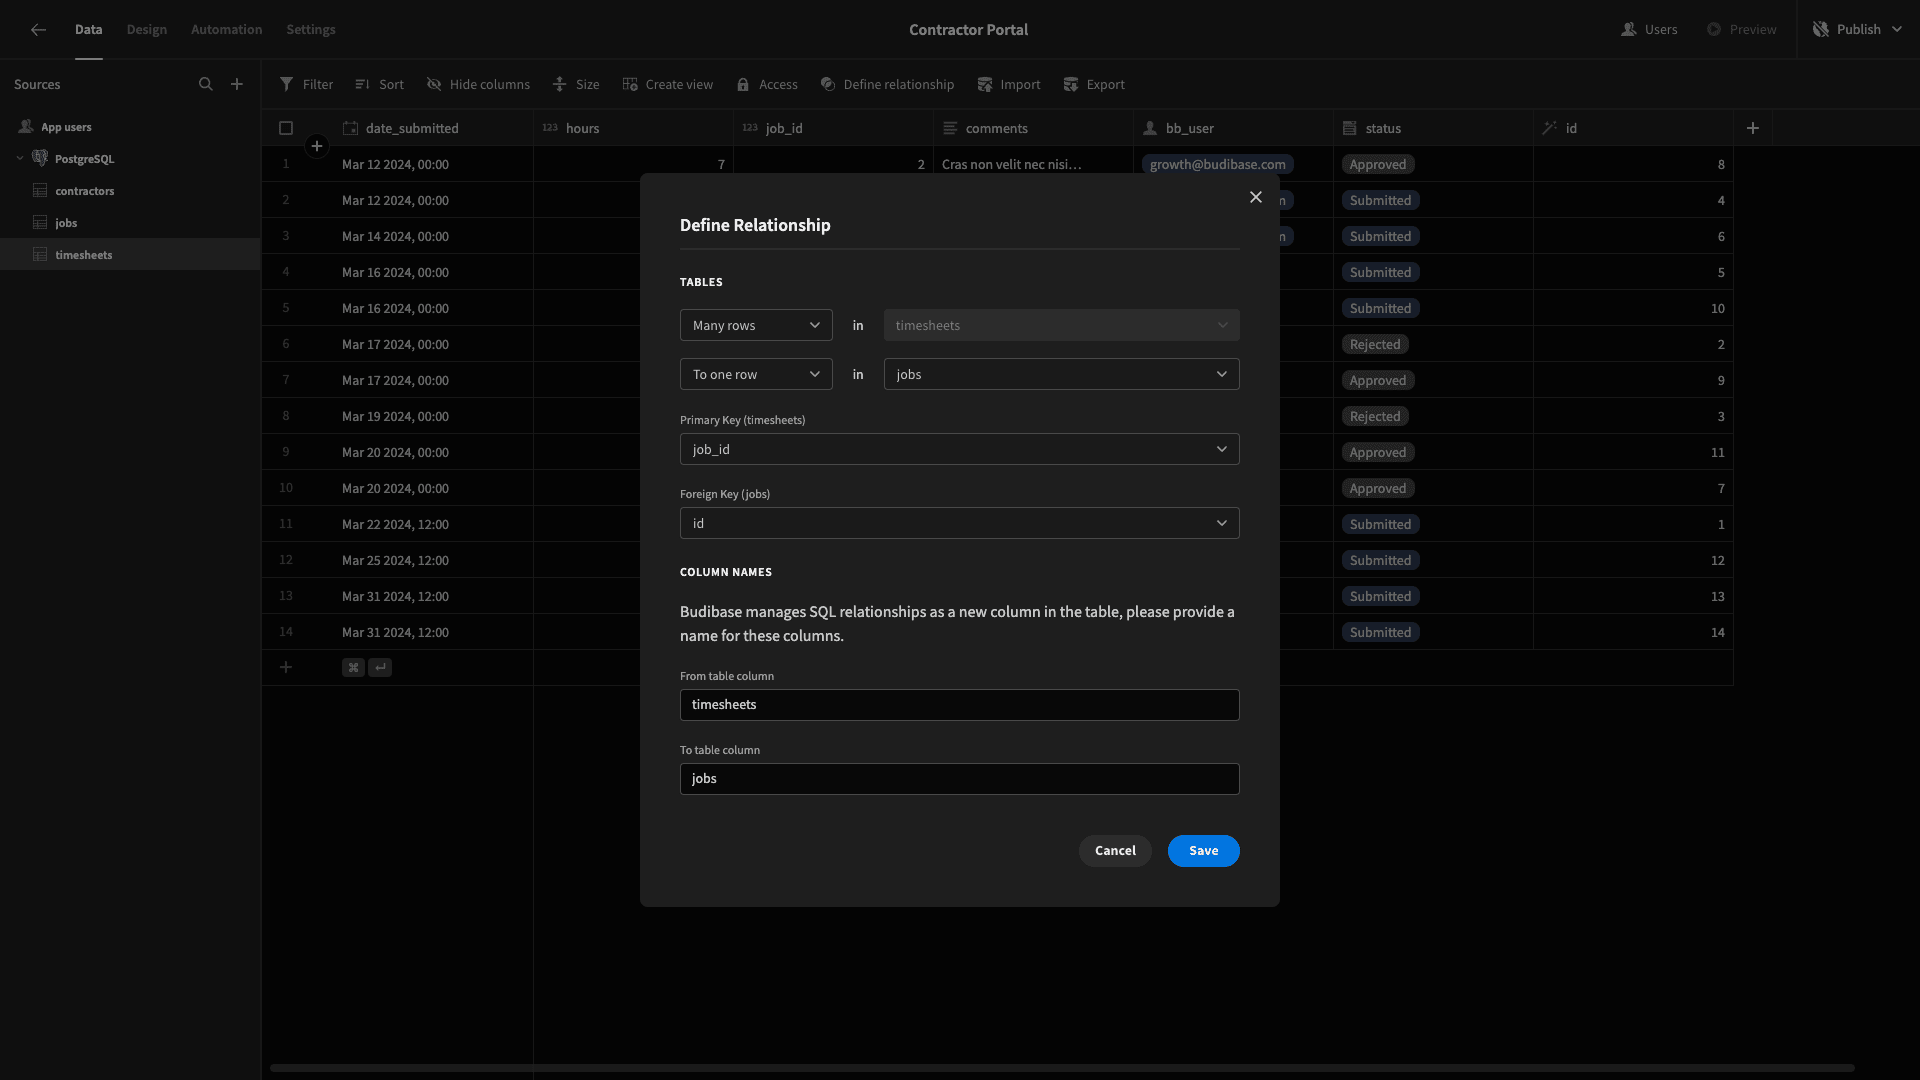
Task: Click the Hide columns eye icon
Action: (434, 84)
